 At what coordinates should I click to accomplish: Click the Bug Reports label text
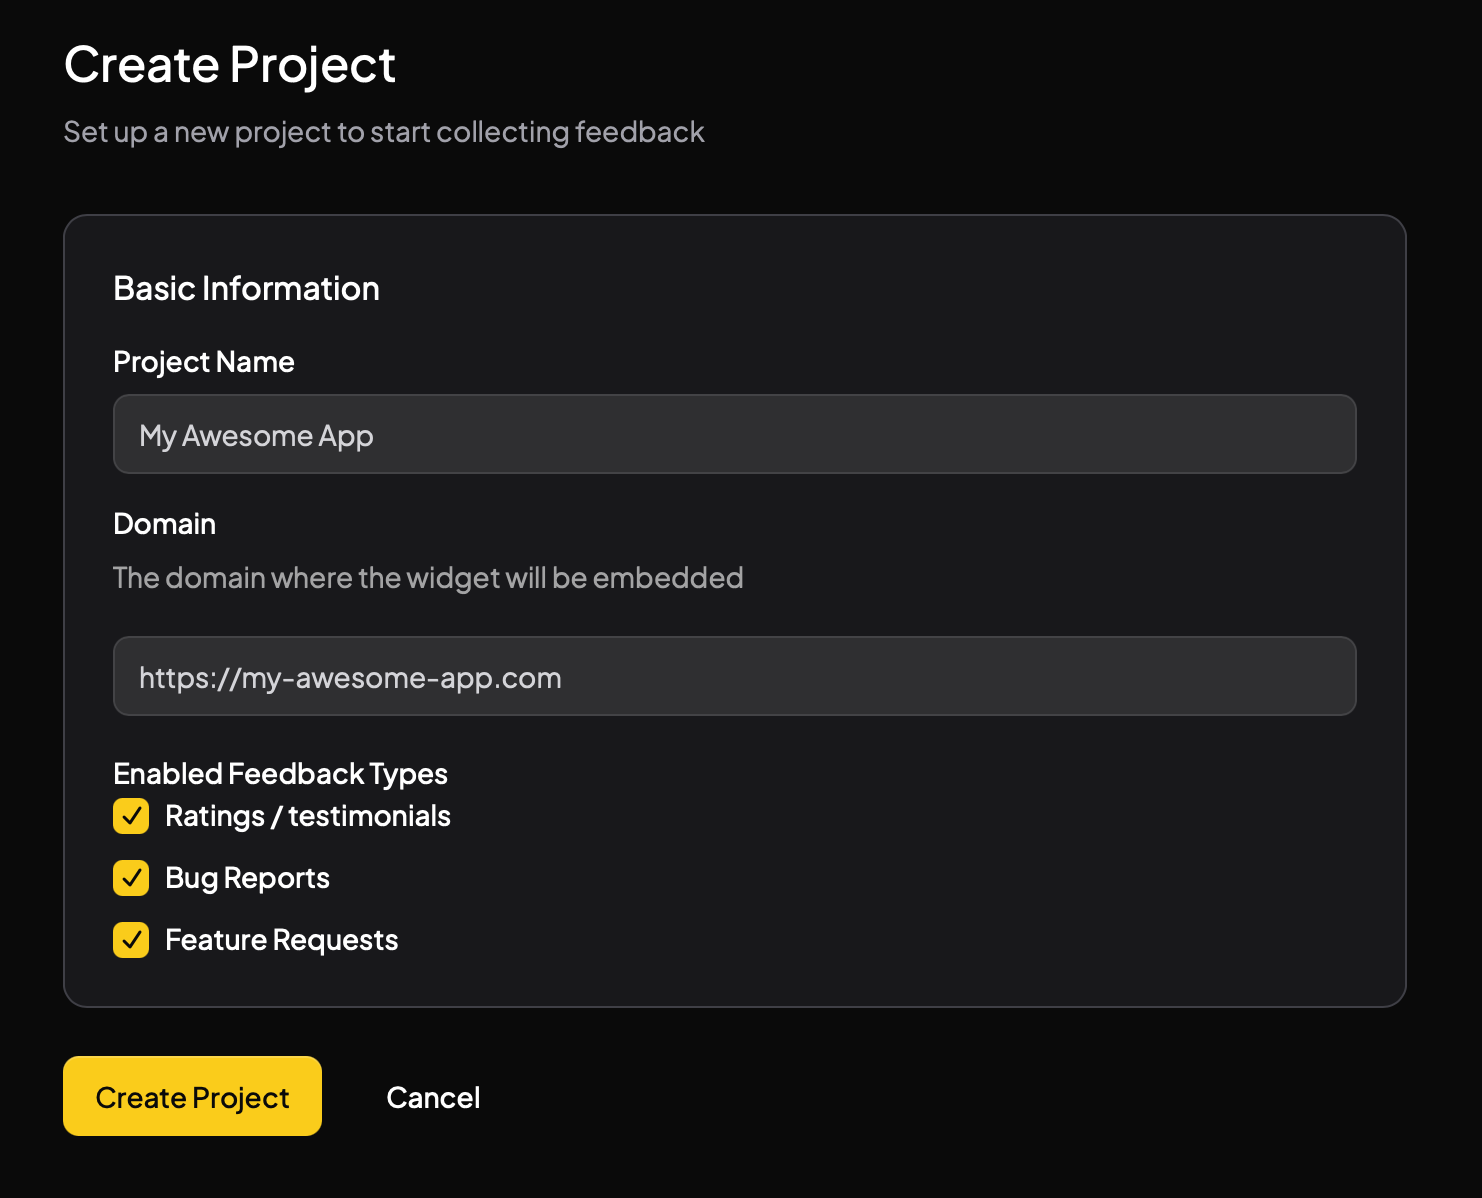pos(246,878)
